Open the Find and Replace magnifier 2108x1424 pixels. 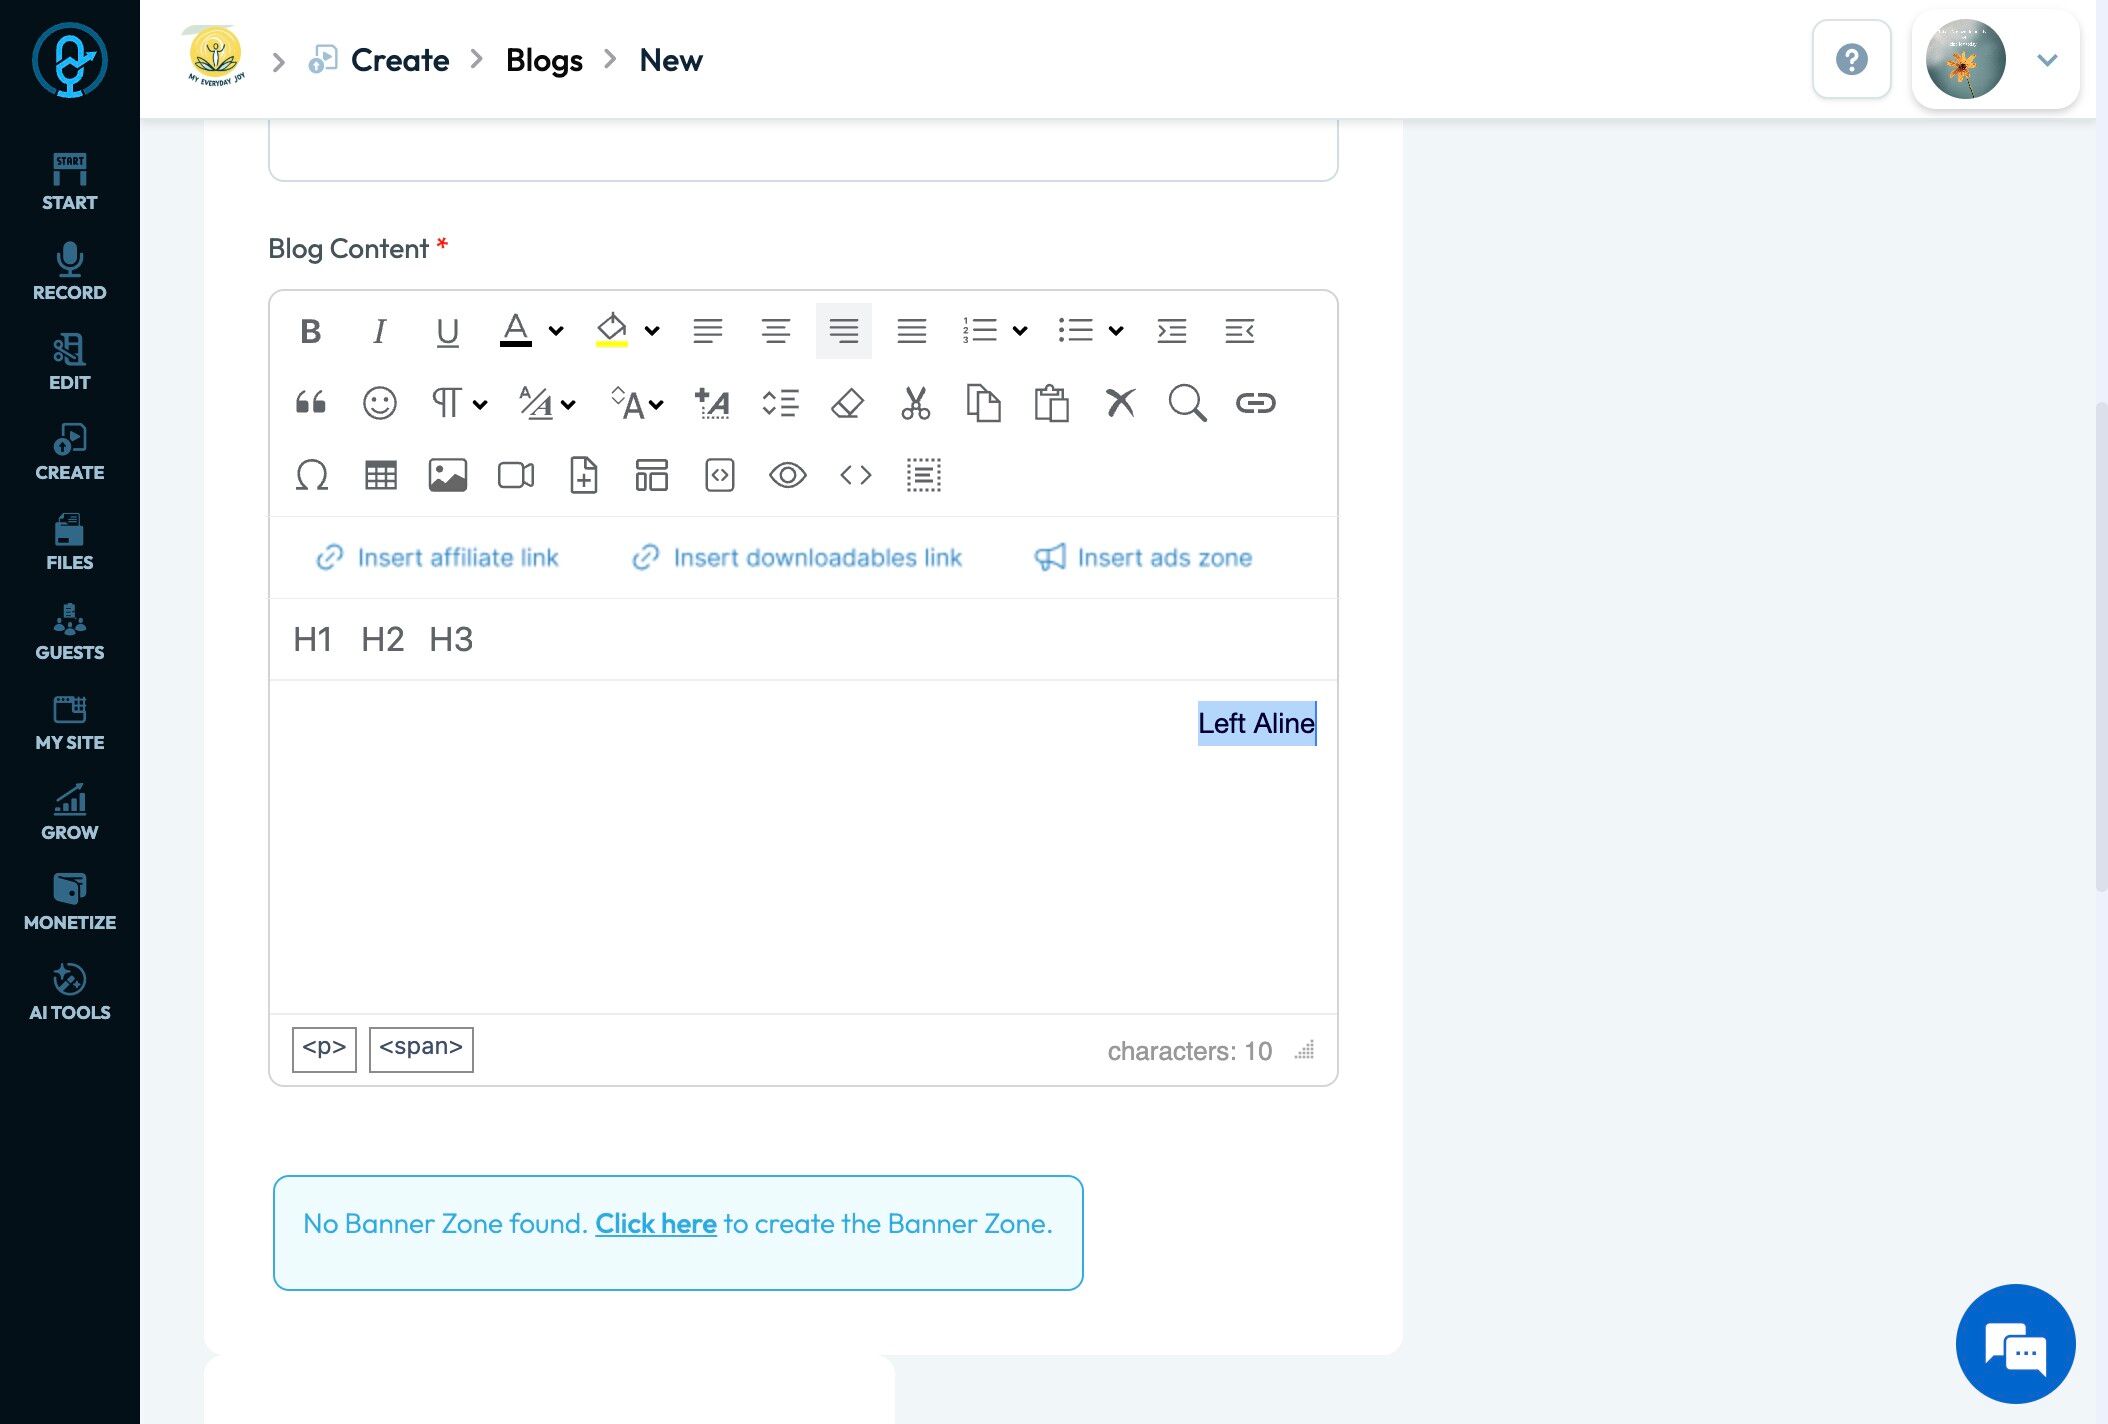click(x=1187, y=403)
